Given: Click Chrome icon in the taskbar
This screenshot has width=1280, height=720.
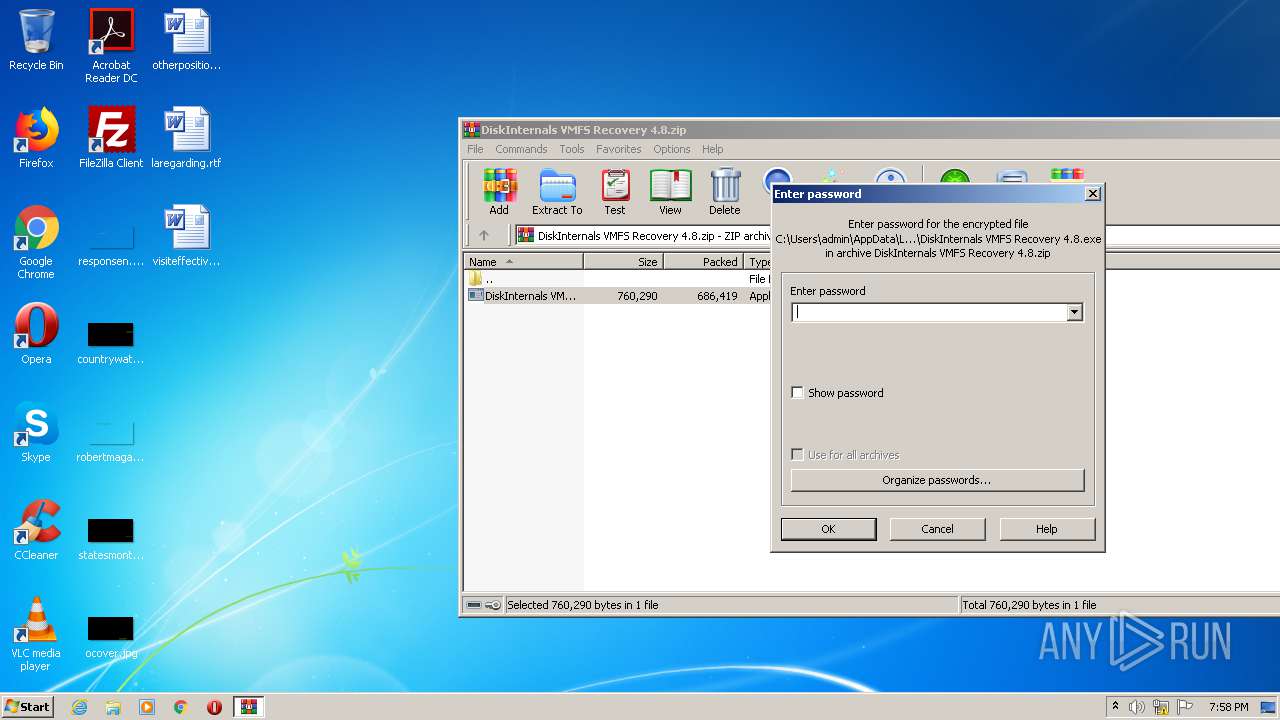Looking at the screenshot, I should pos(181,707).
